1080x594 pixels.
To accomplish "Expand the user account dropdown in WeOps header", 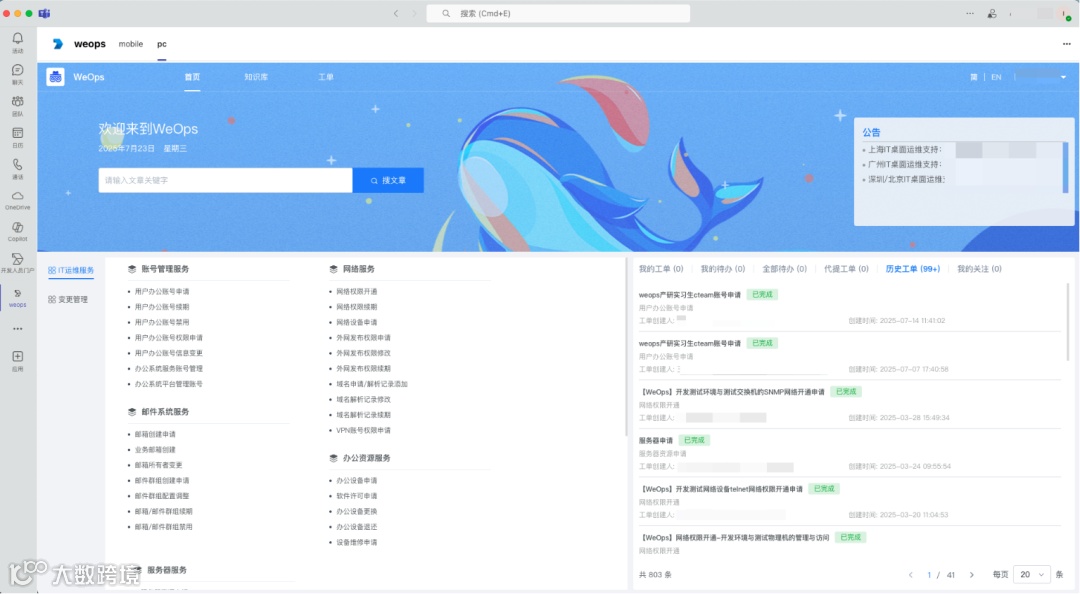I will click(x=1063, y=77).
